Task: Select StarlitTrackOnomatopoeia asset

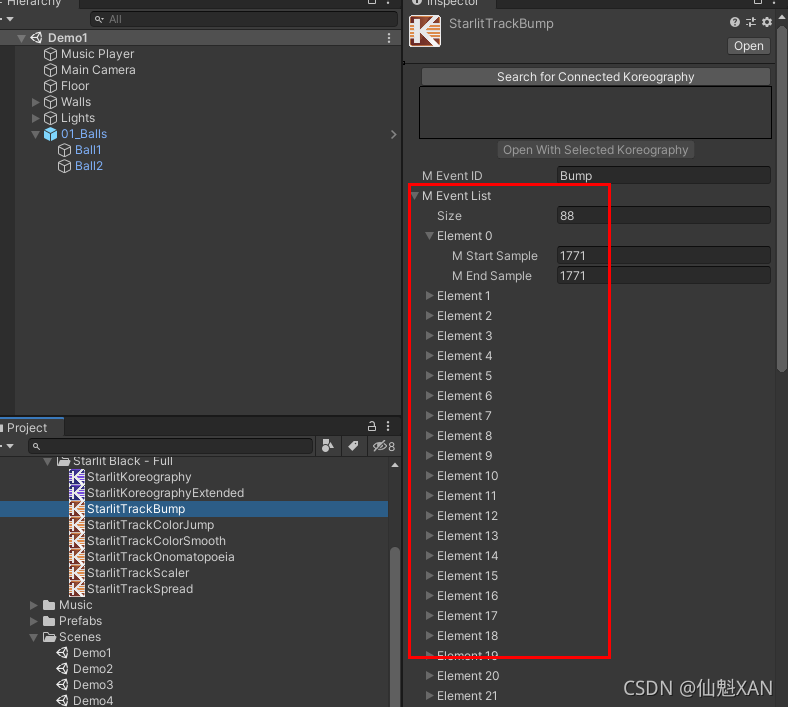Action: 160,557
